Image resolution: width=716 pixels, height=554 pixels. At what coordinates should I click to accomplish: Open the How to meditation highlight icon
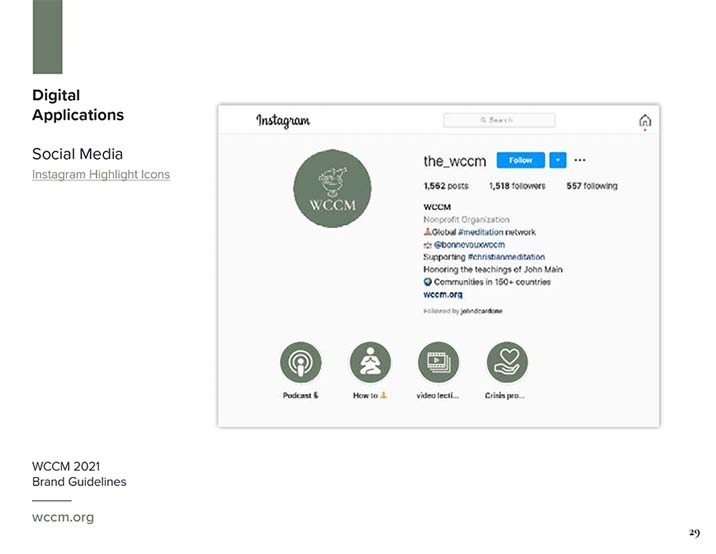370,362
